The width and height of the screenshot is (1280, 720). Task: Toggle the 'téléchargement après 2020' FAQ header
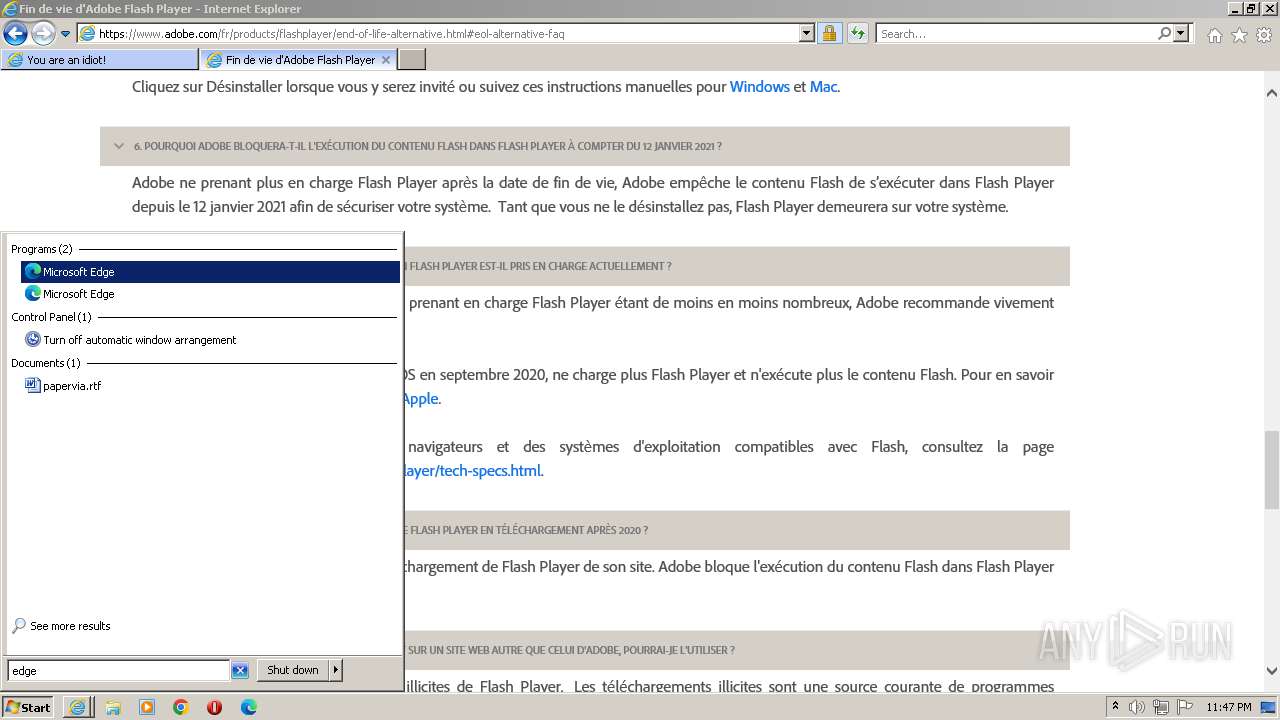point(737,530)
